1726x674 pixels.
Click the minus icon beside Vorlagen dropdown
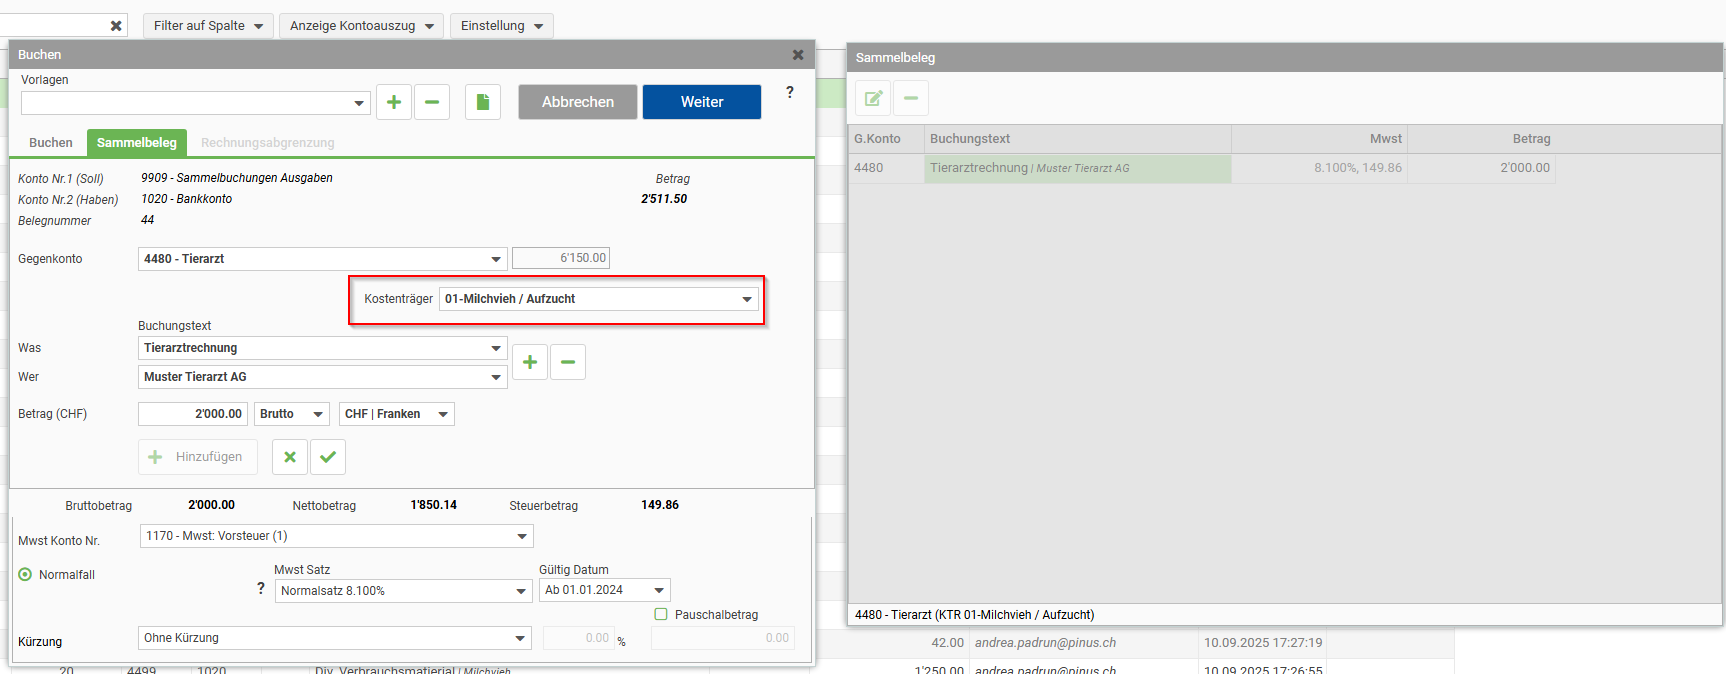coord(432,102)
